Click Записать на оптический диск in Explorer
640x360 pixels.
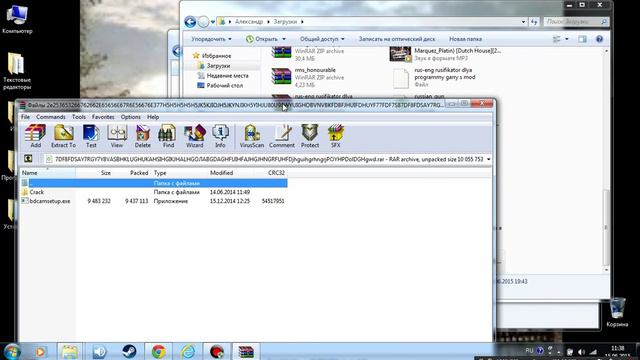click(397, 39)
